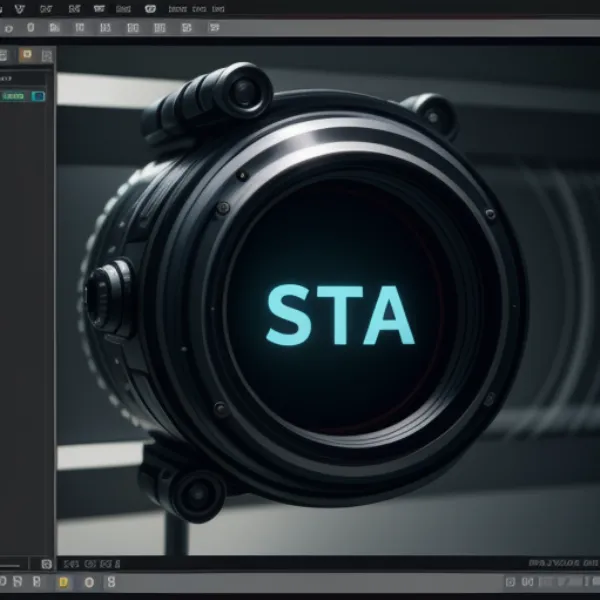Click the V-shaped icon in the top menu bar
This screenshot has width=600, height=600.
[x=20, y=9]
